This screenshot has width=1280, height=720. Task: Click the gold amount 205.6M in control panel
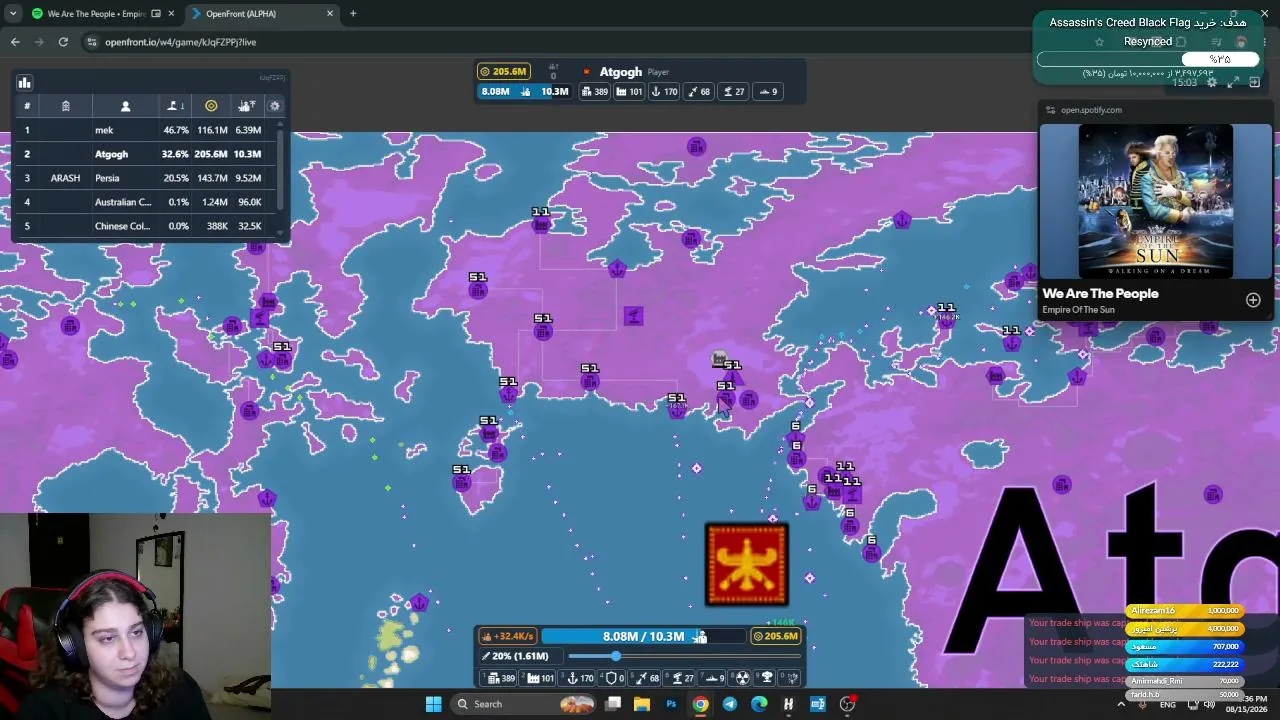[776, 636]
